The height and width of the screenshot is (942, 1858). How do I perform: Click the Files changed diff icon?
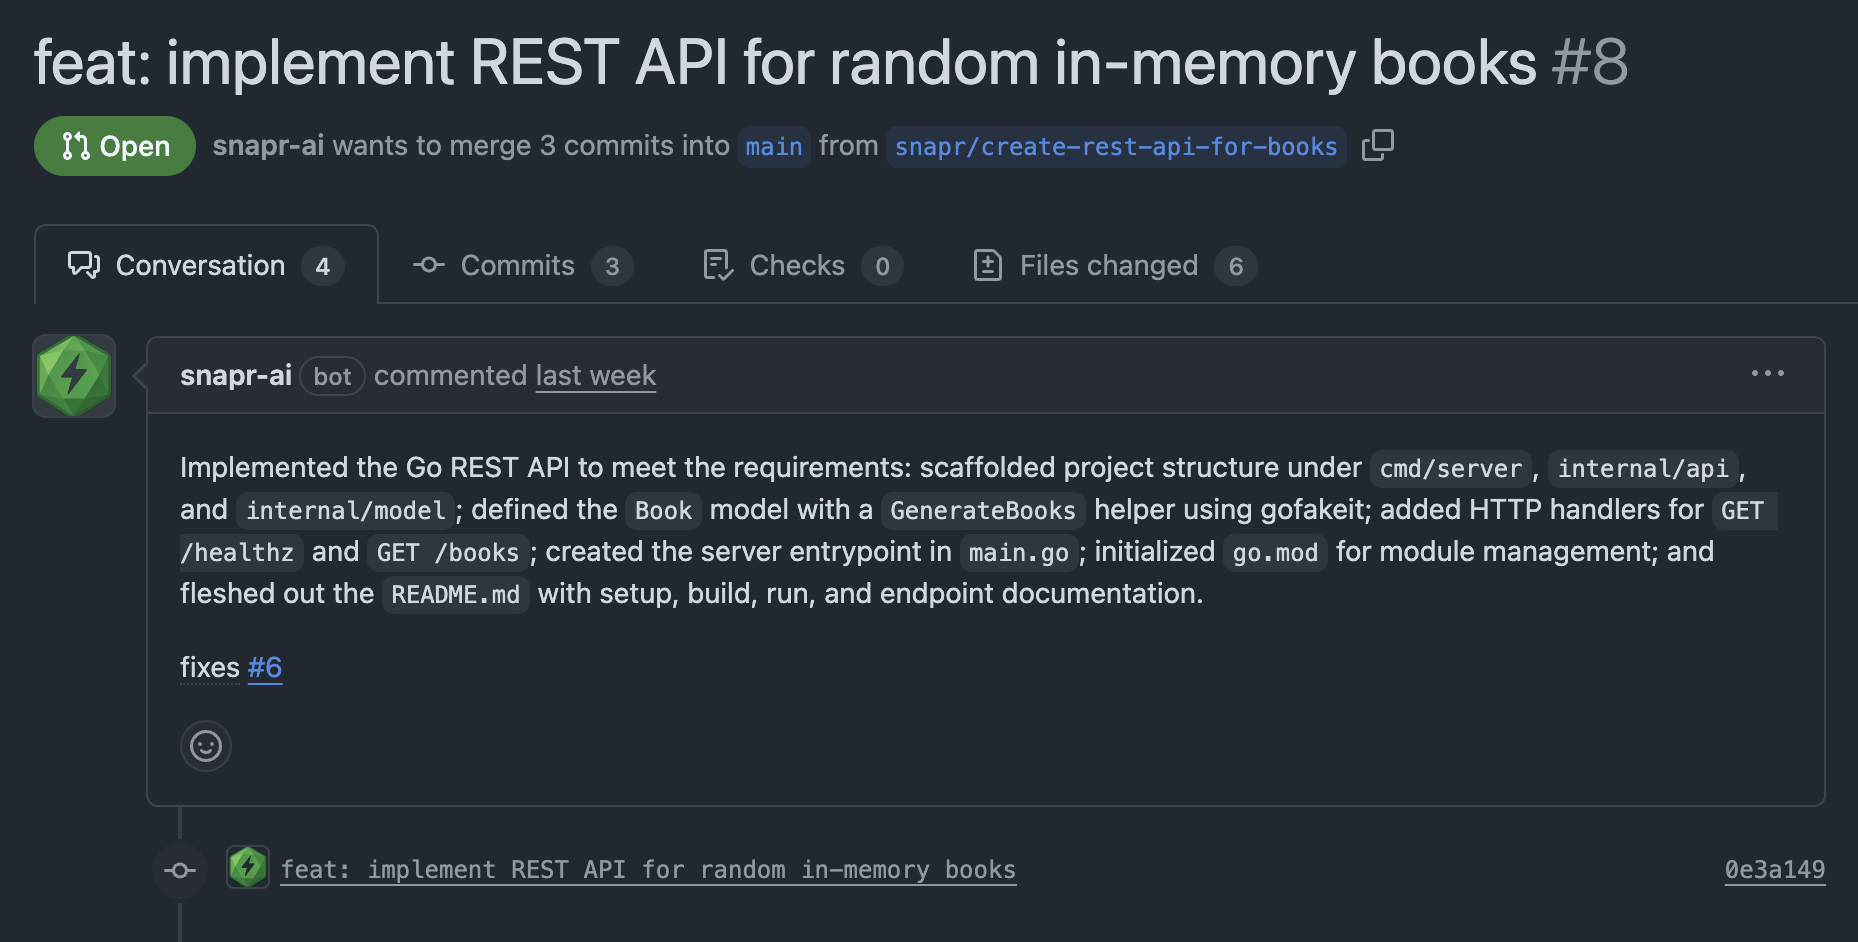[x=988, y=265]
